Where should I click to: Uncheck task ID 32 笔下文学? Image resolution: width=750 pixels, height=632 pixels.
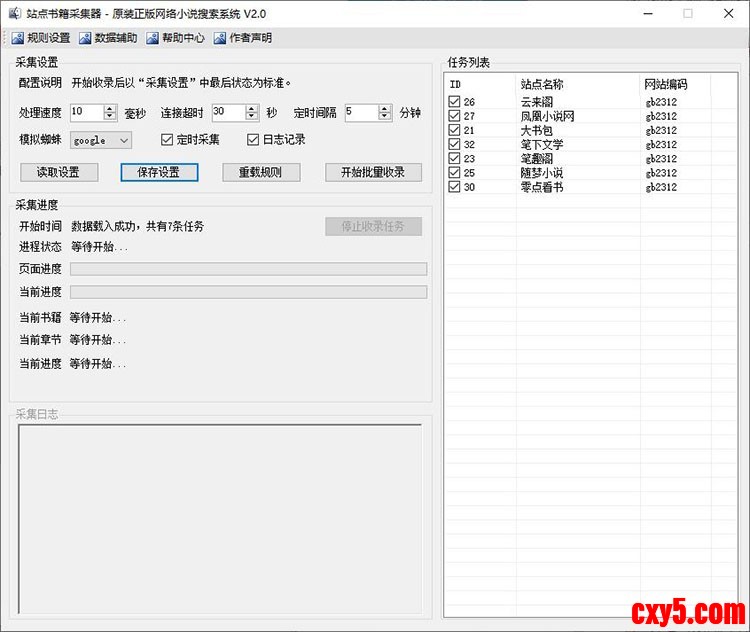point(454,144)
